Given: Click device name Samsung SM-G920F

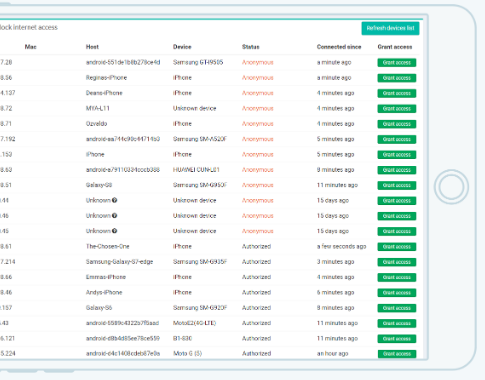Looking at the screenshot, I should pos(200,308).
